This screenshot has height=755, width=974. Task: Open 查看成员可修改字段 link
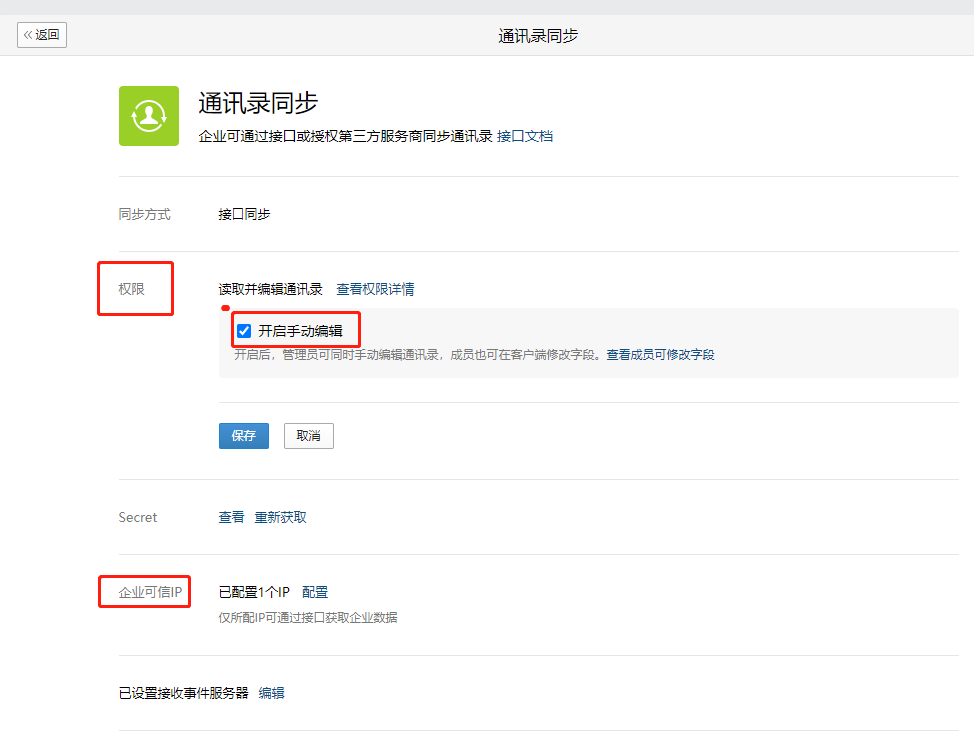(x=660, y=355)
